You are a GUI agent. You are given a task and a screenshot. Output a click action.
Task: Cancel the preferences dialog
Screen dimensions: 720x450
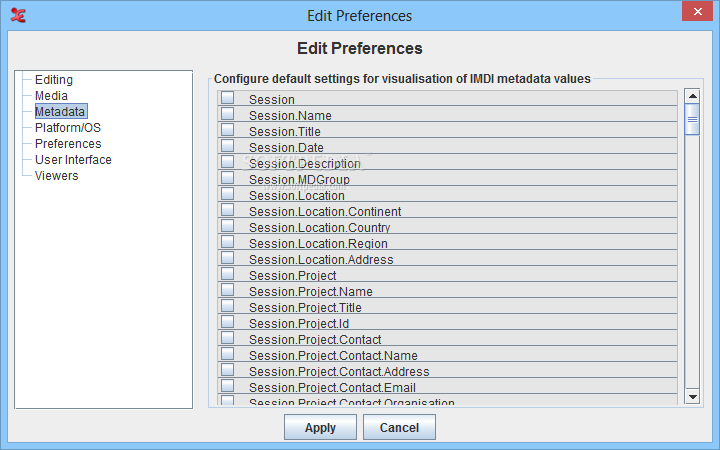pos(399,428)
